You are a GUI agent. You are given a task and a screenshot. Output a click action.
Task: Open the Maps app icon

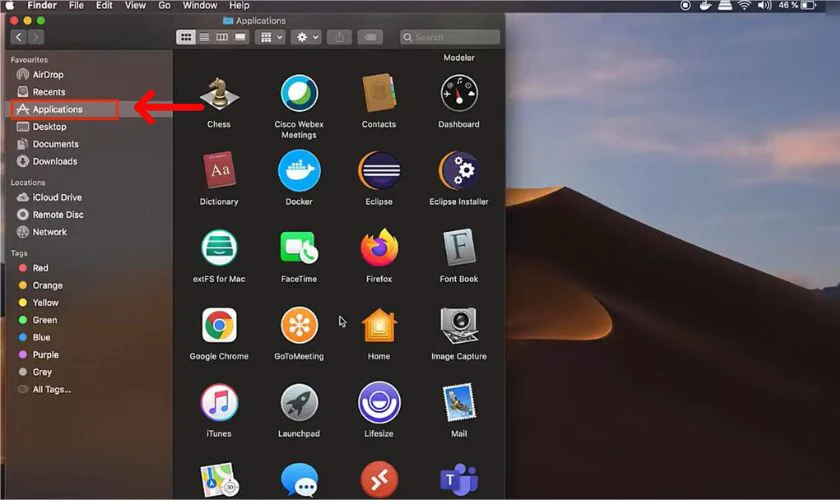coord(219,480)
